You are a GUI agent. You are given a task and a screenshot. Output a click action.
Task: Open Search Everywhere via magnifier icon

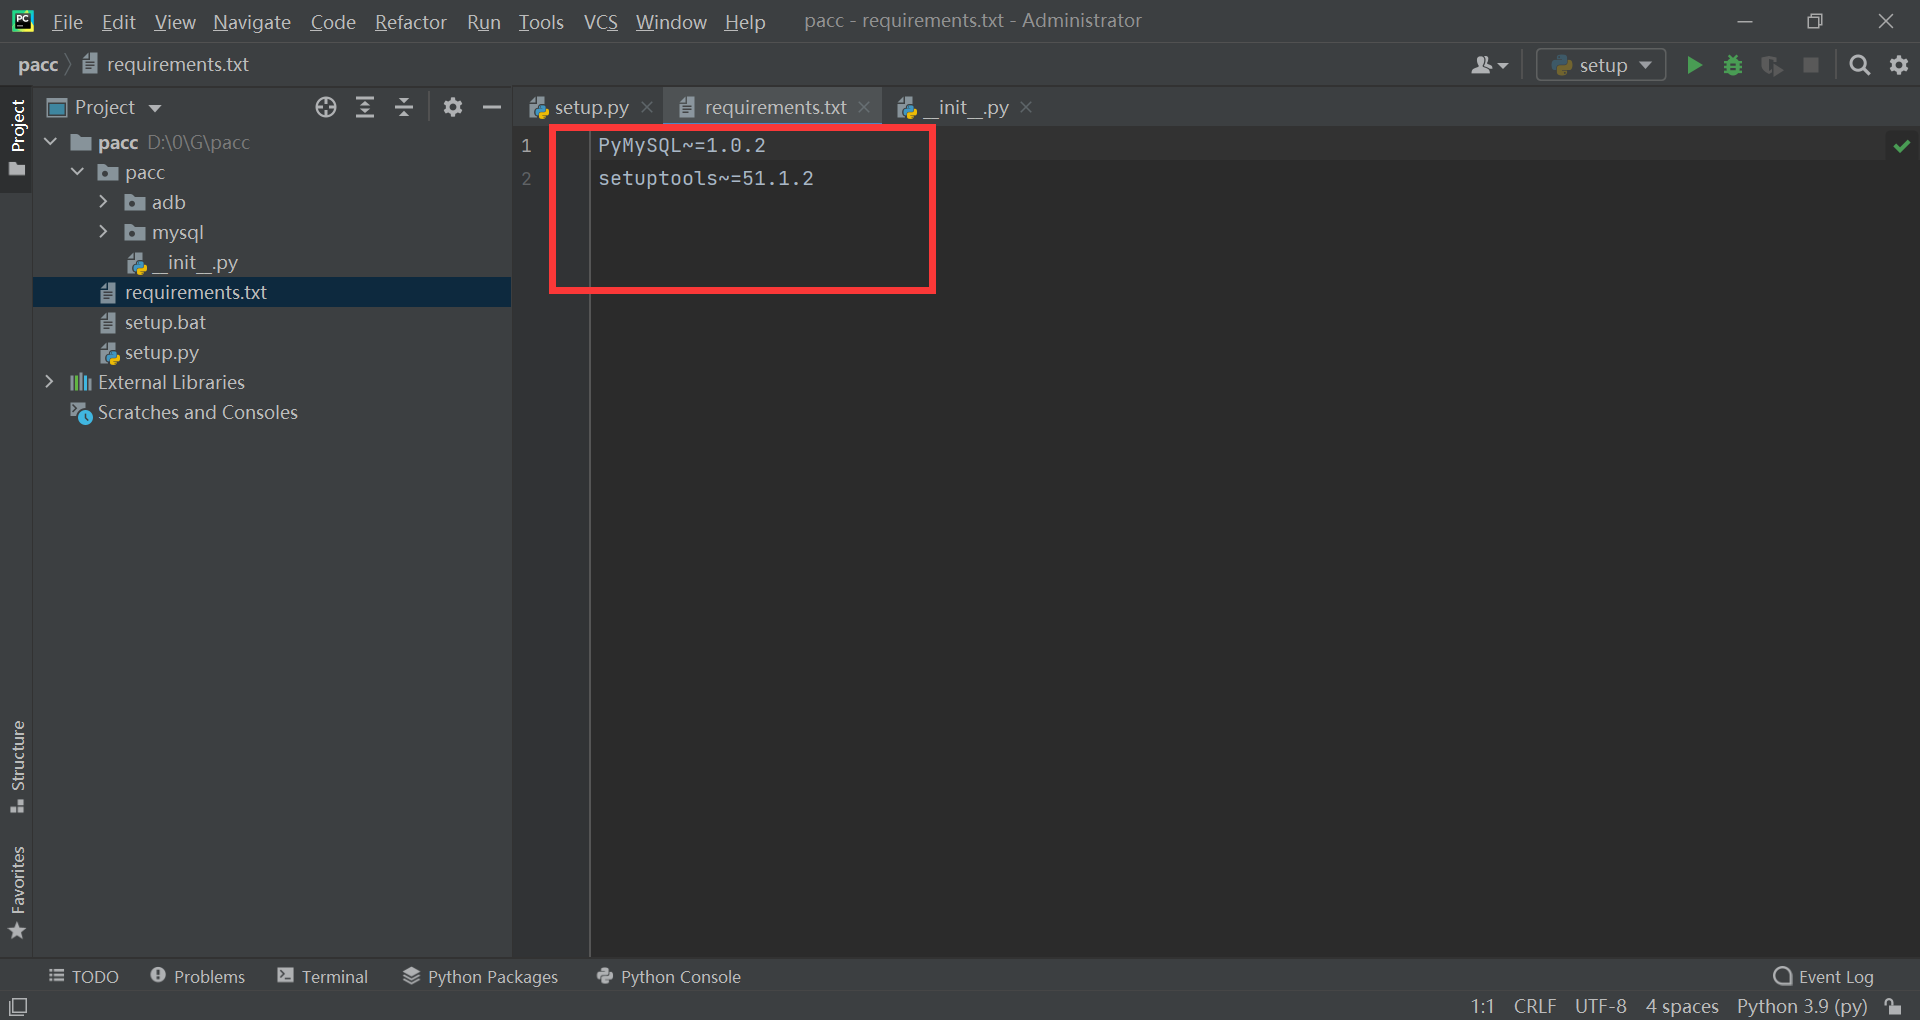tap(1860, 64)
